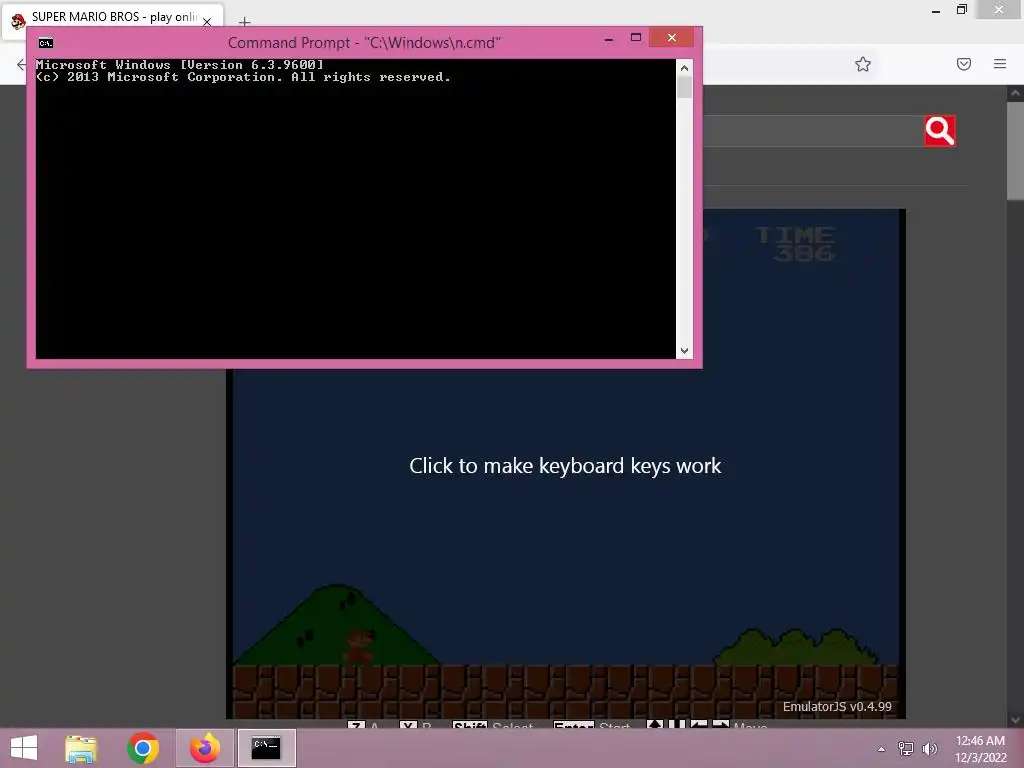This screenshot has height=768, width=1024.
Task: Bookmark this page with the star icon
Action: click(863, 64)
